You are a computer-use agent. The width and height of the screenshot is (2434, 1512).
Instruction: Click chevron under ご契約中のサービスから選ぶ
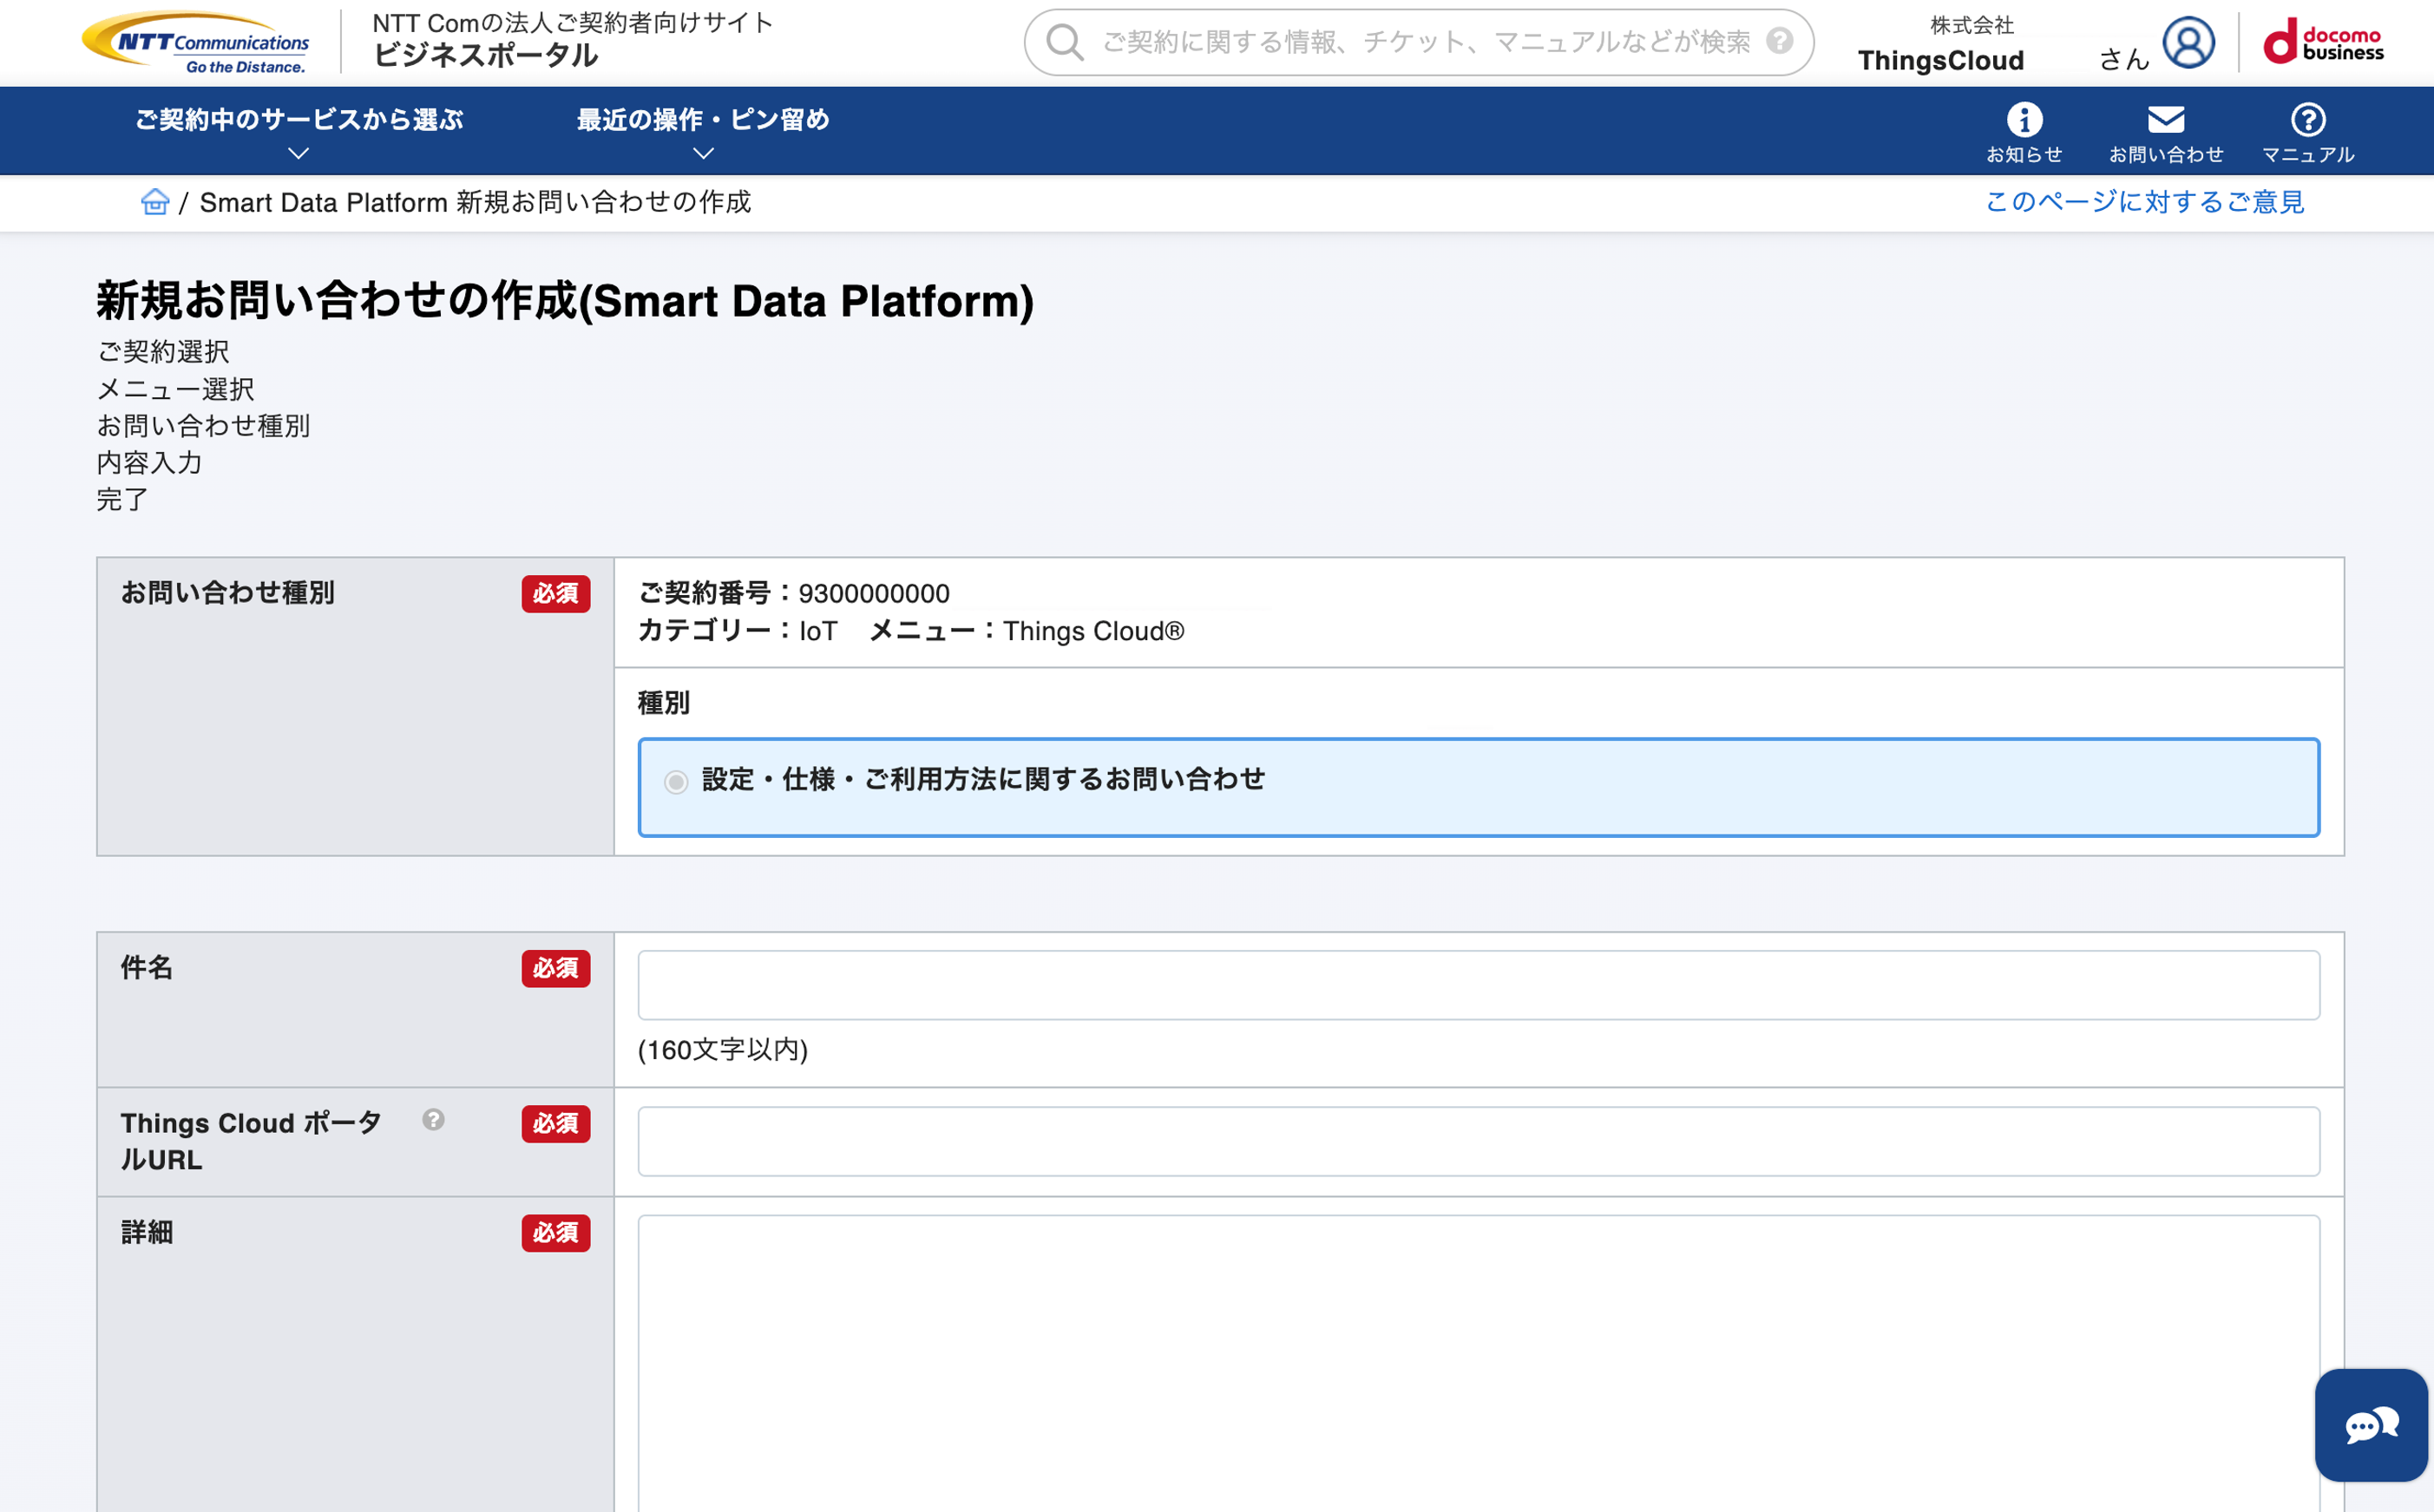tap(298, 153)
